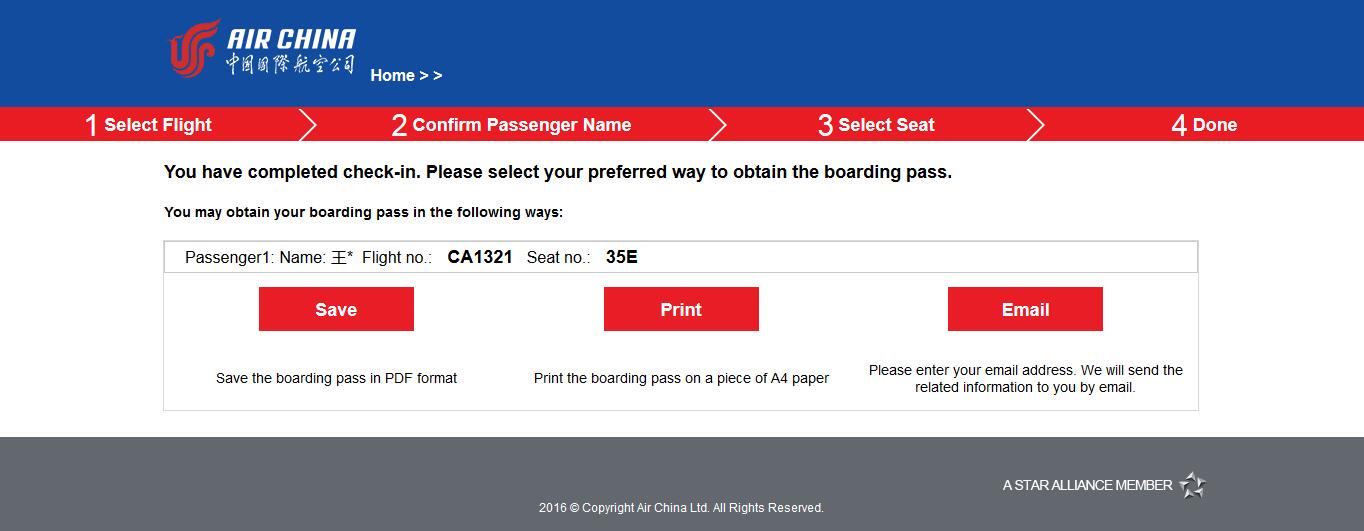Select step 4 Done

point(1204,125)
